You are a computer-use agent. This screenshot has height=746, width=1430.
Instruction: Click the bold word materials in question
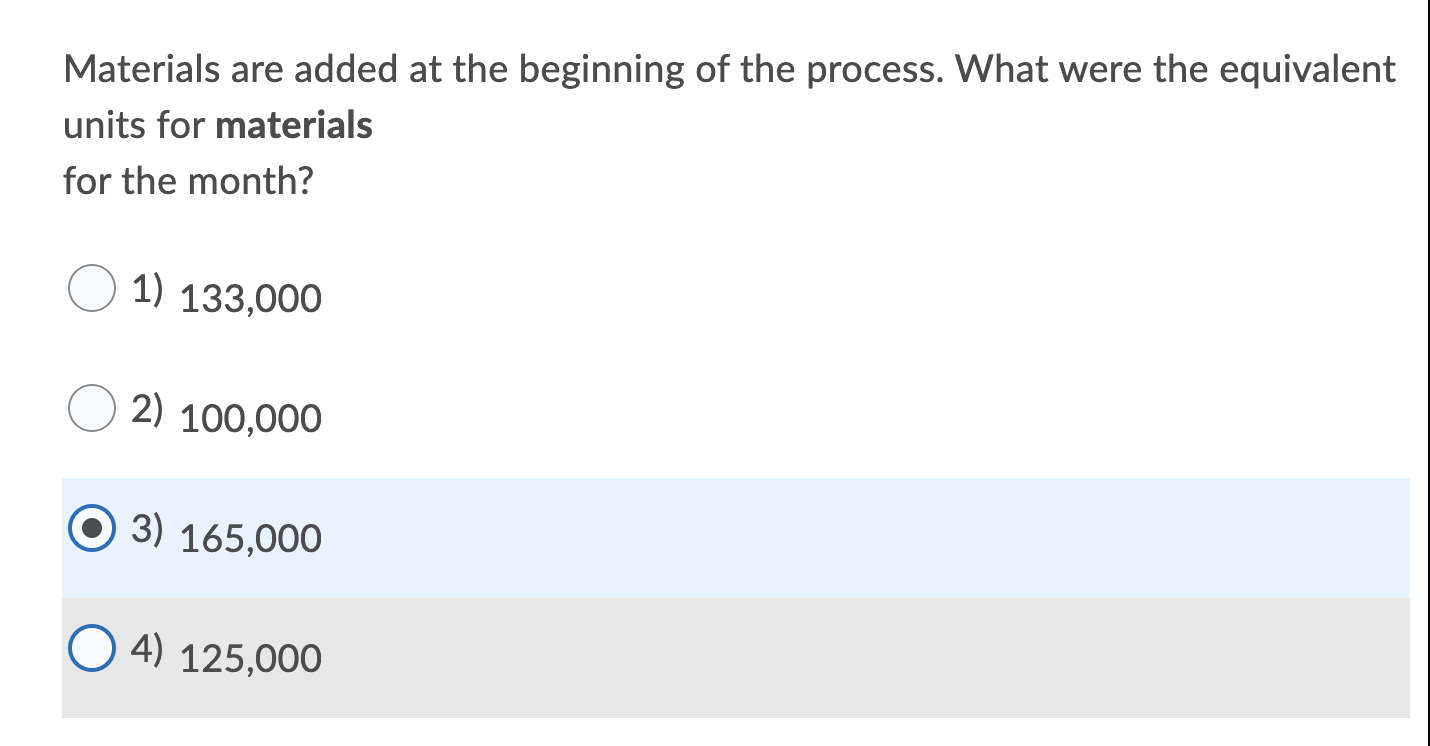[x=294, y=125]
